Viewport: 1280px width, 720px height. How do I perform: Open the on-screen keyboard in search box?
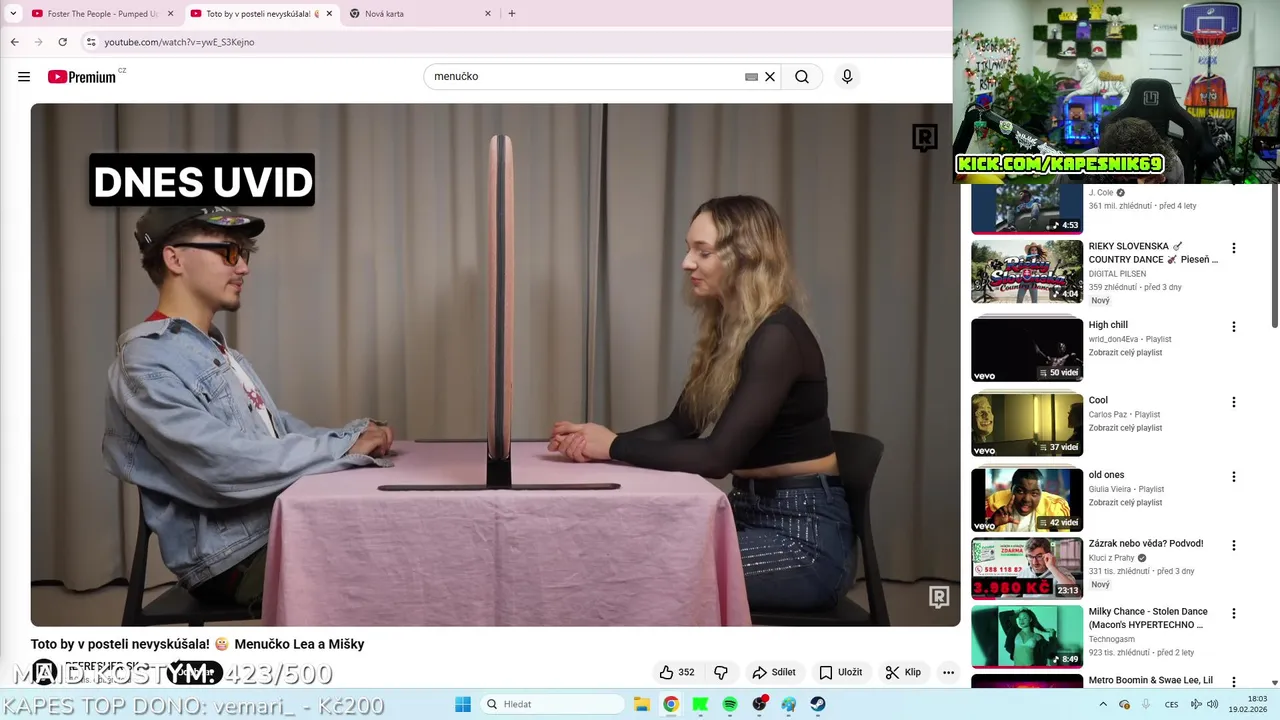tap(751, 77)
